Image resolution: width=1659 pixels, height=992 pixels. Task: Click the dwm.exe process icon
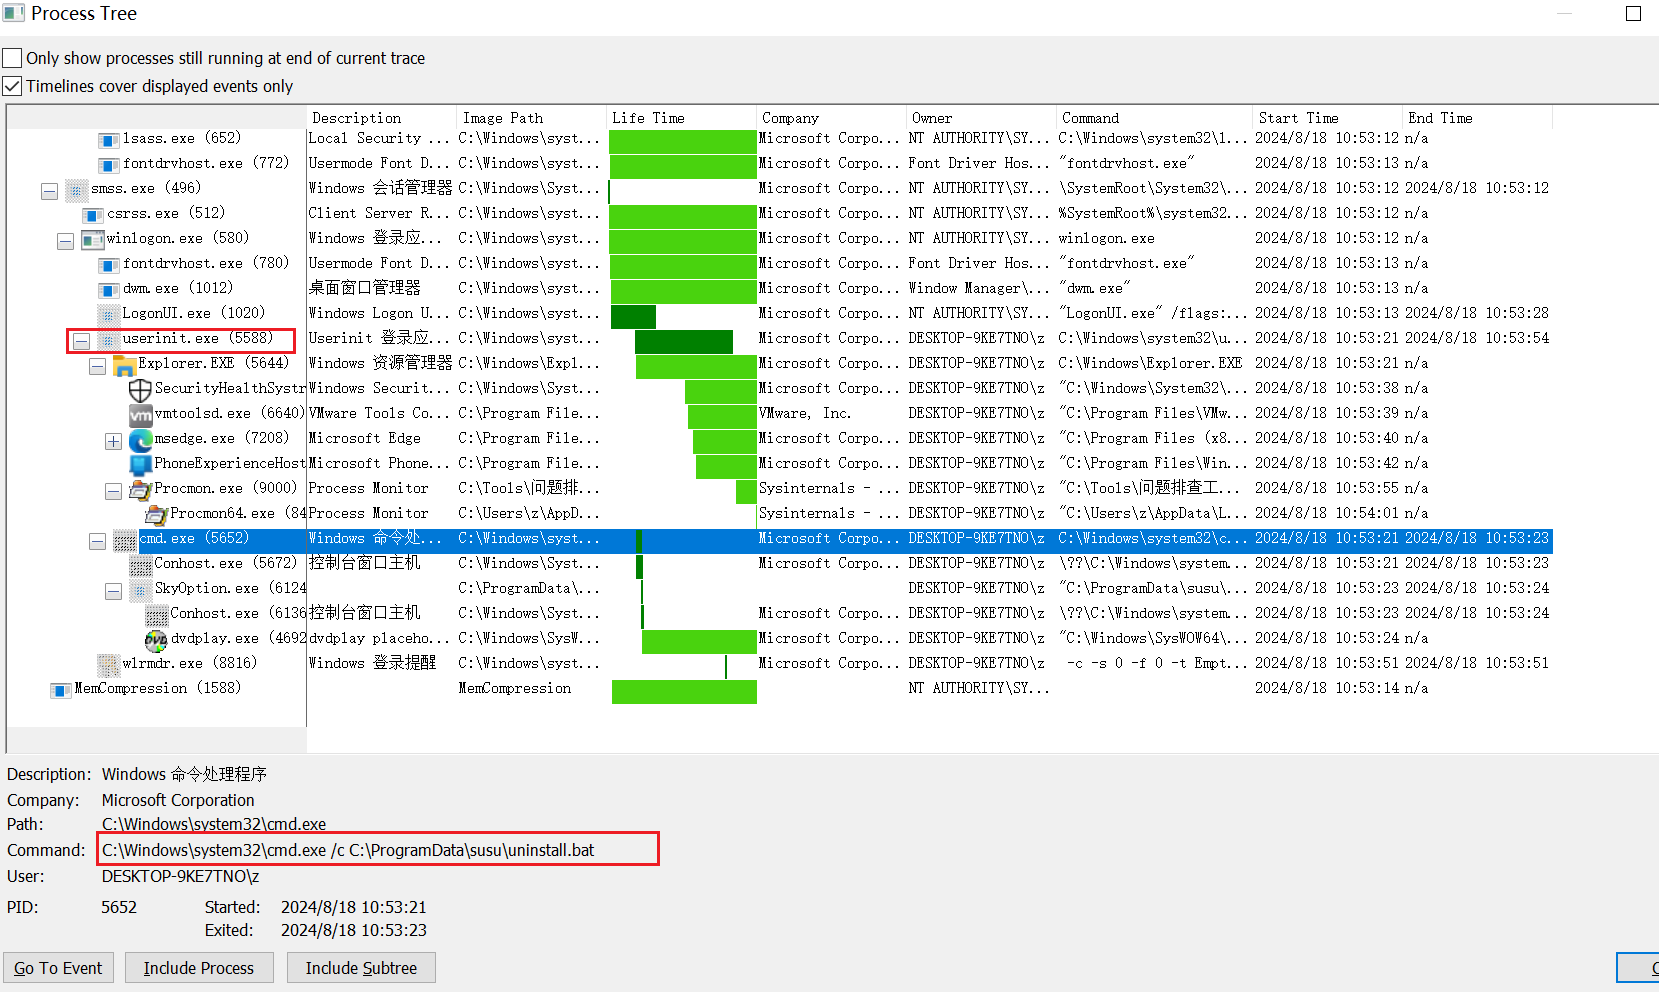tap(109, 289)
